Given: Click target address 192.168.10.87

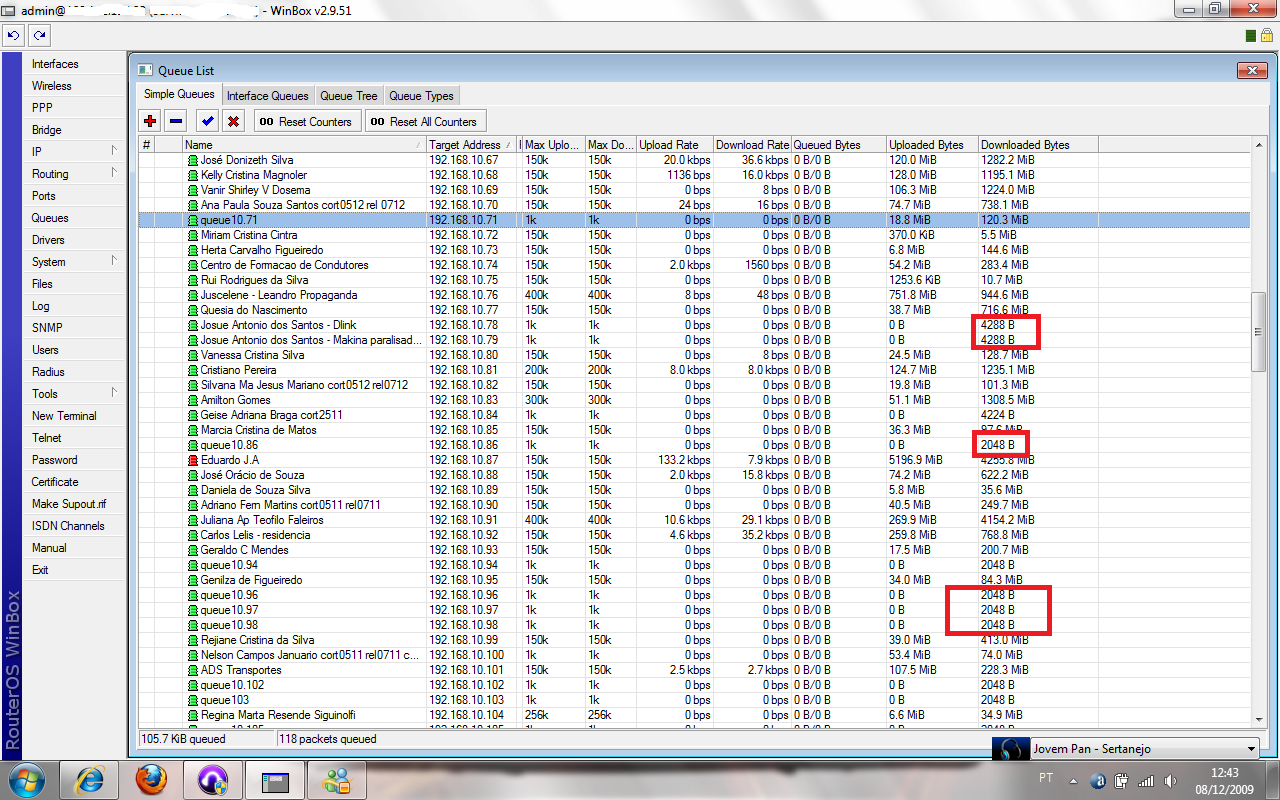Looking at the screenshot, I should pos(463,460).
